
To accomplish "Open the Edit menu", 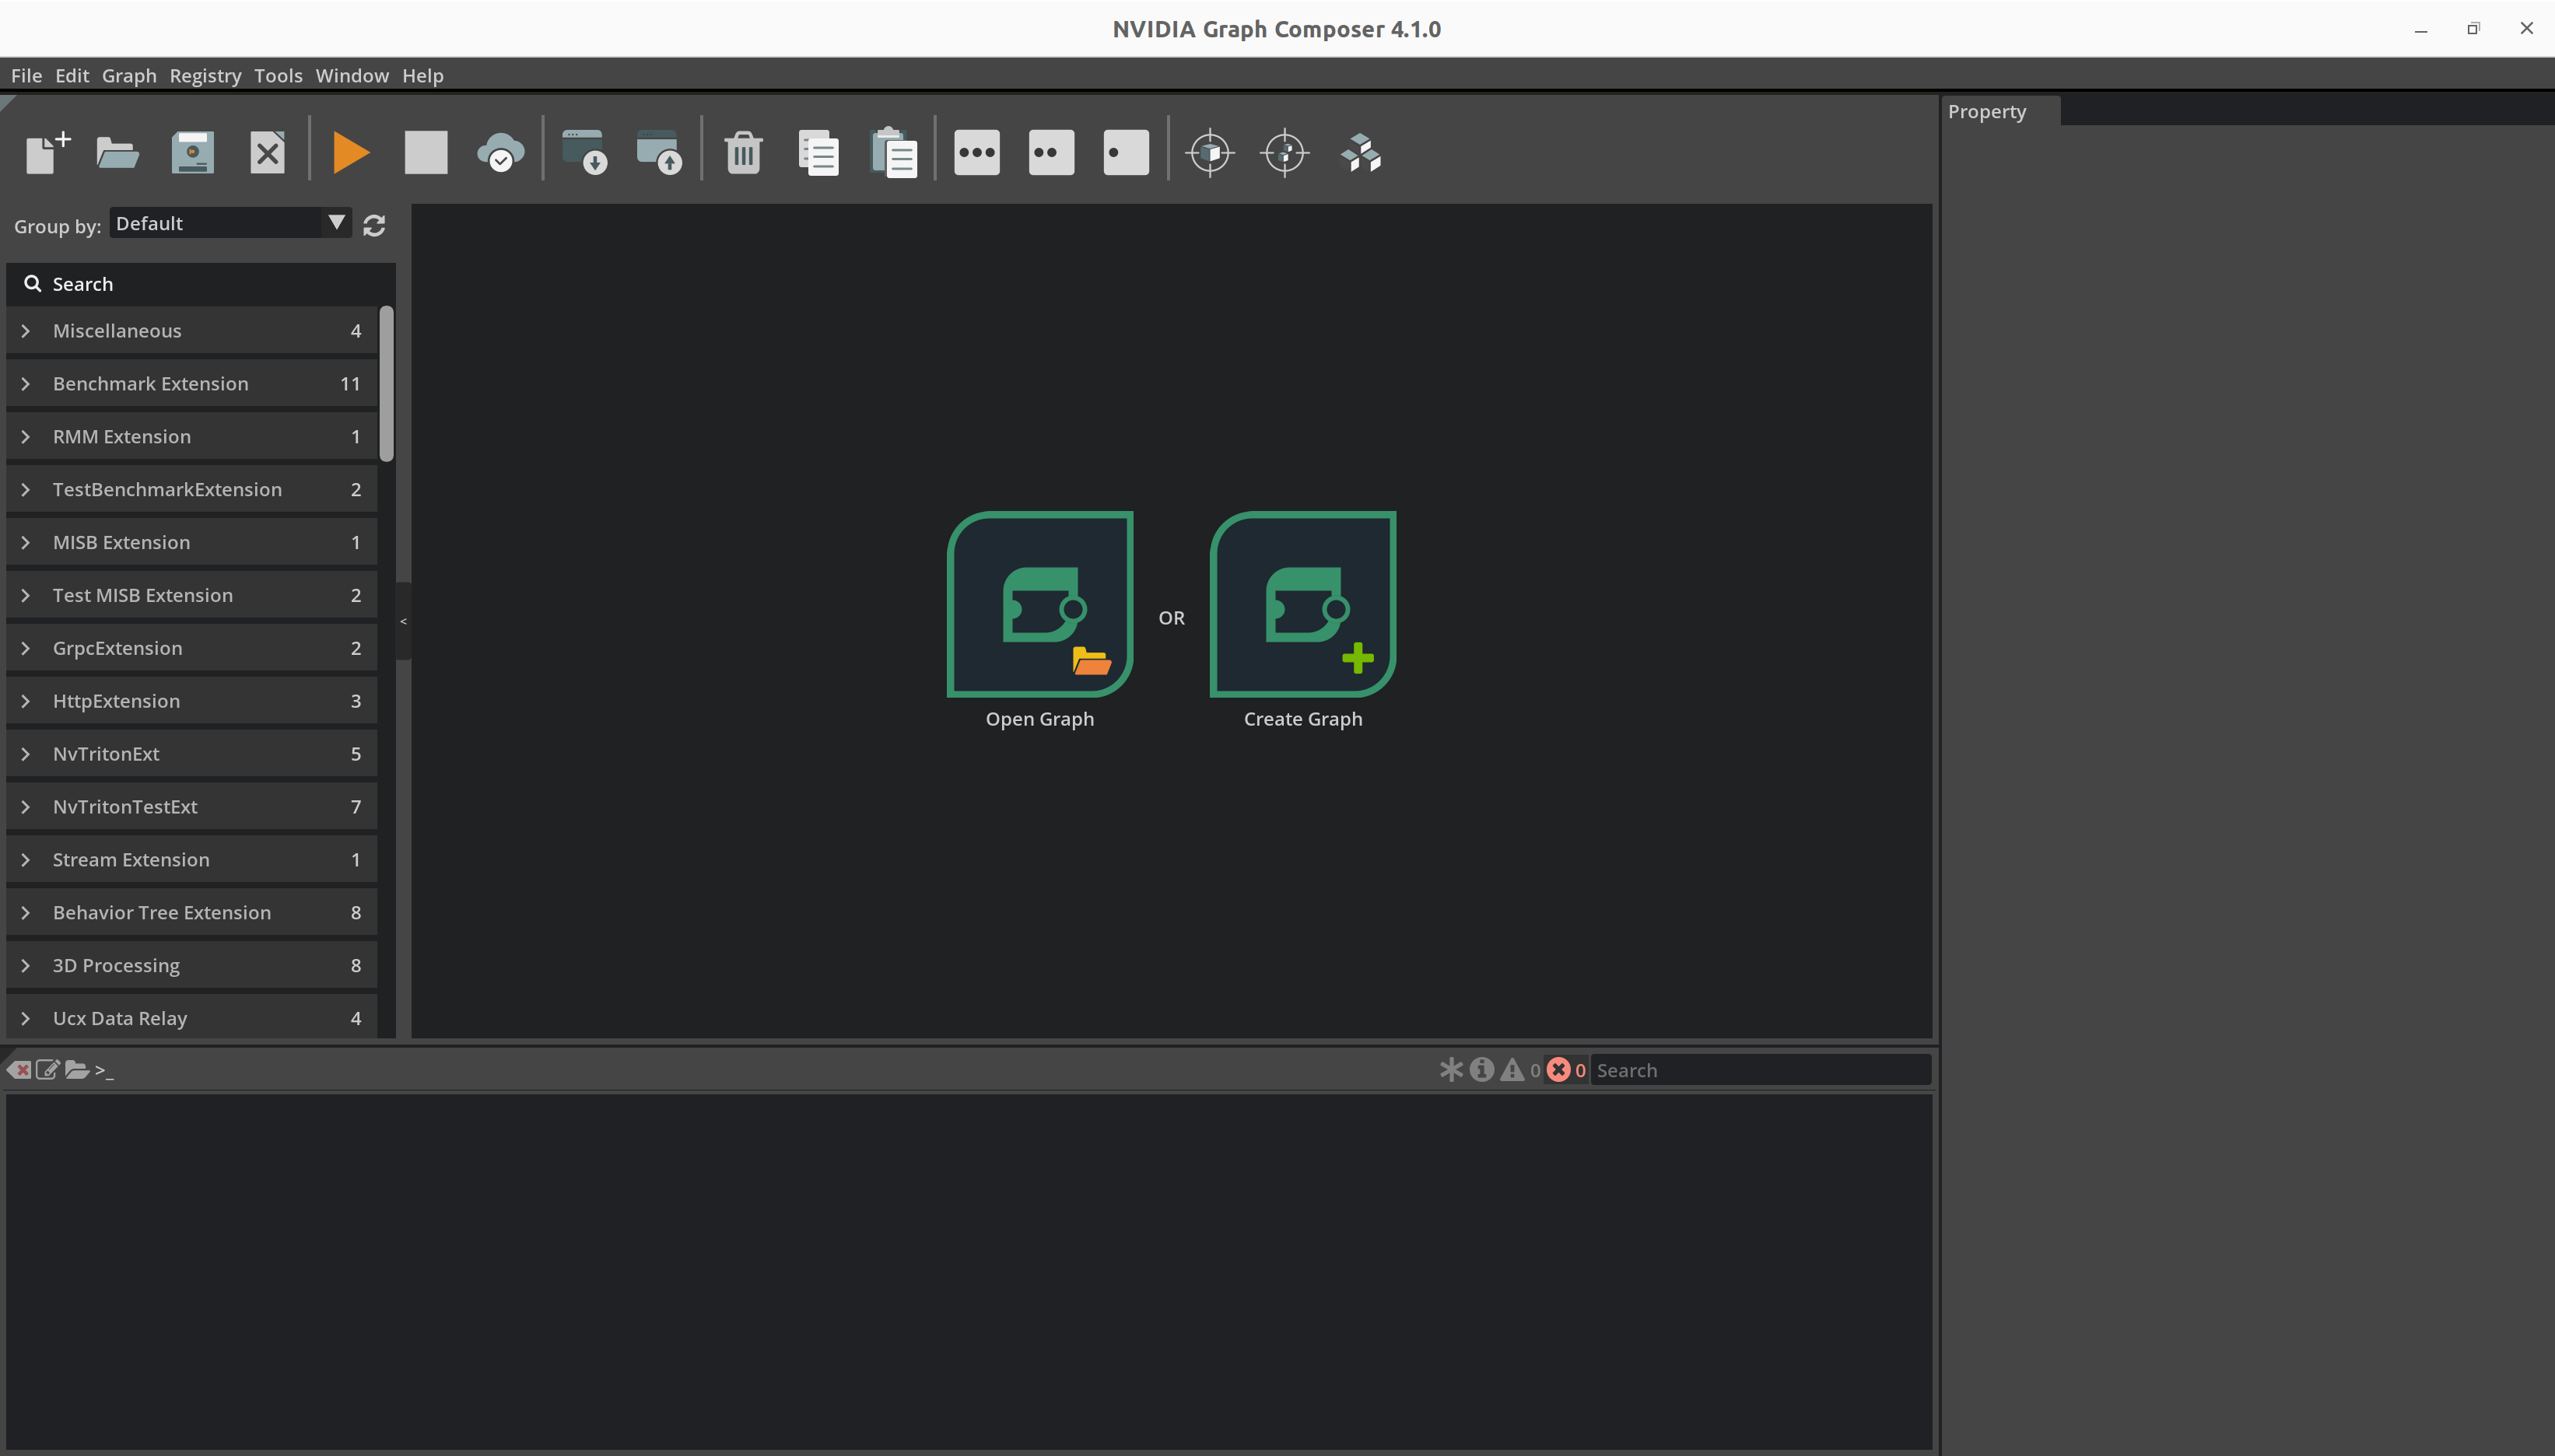I will [72, 76].
